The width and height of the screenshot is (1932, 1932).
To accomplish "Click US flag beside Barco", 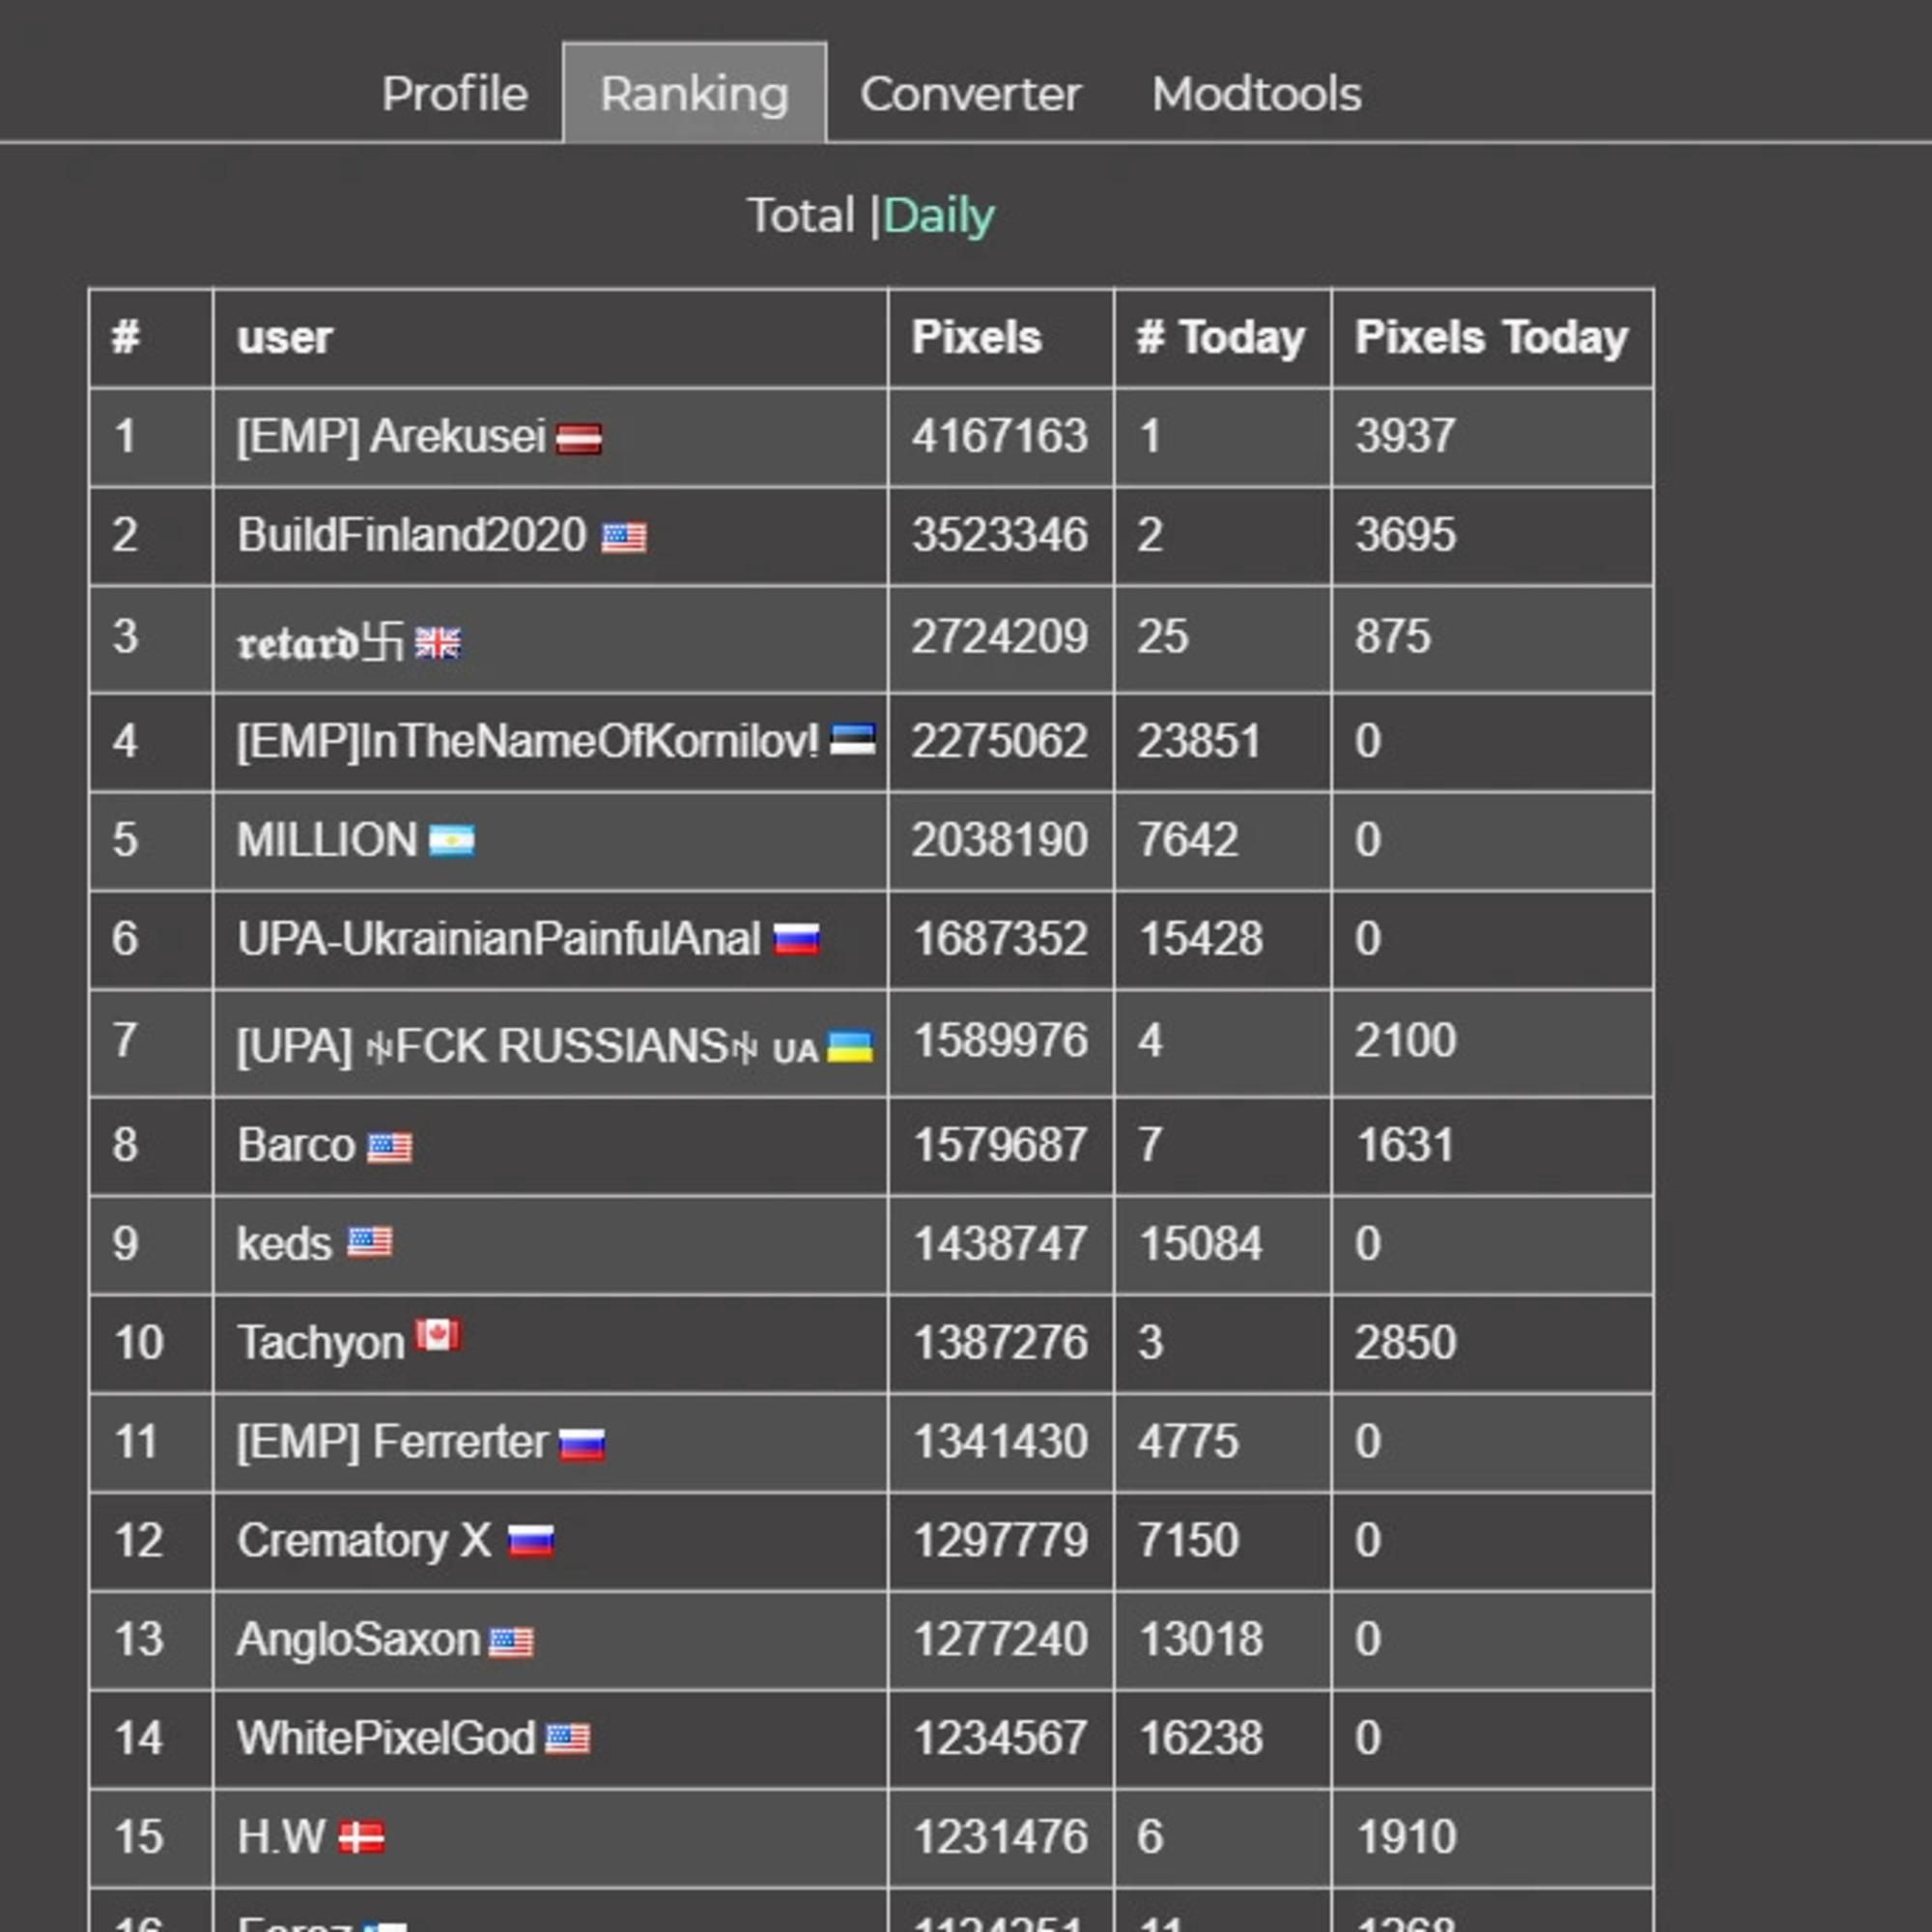I will coord(390,1148).
